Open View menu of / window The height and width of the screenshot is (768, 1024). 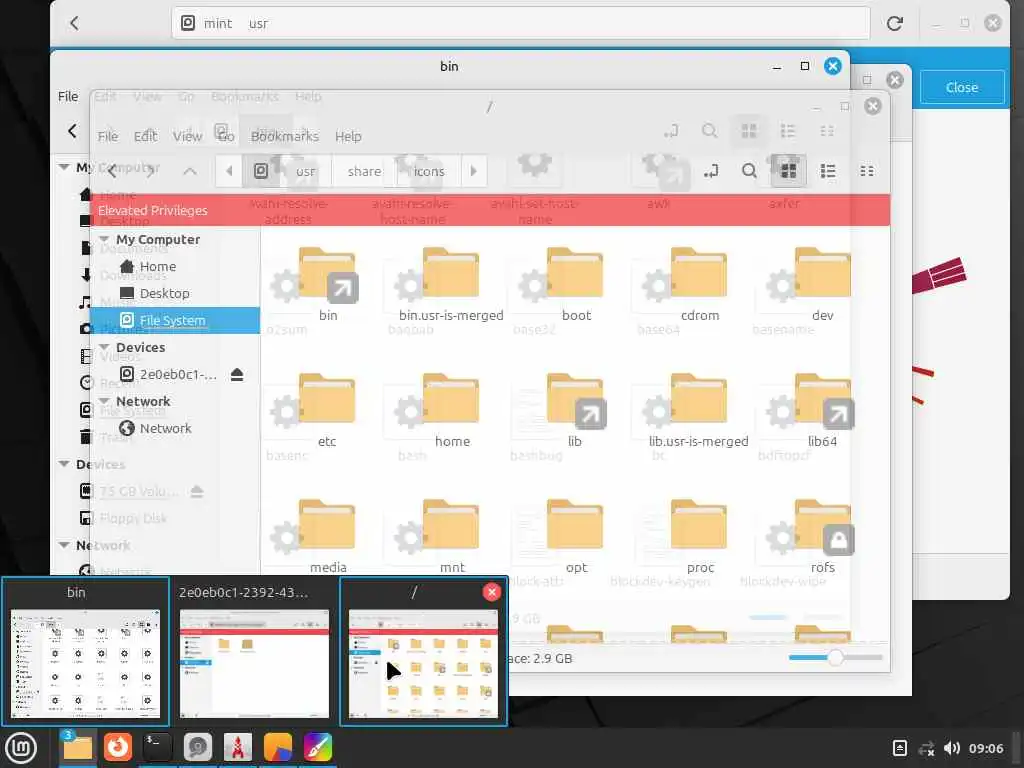[187, 136]
